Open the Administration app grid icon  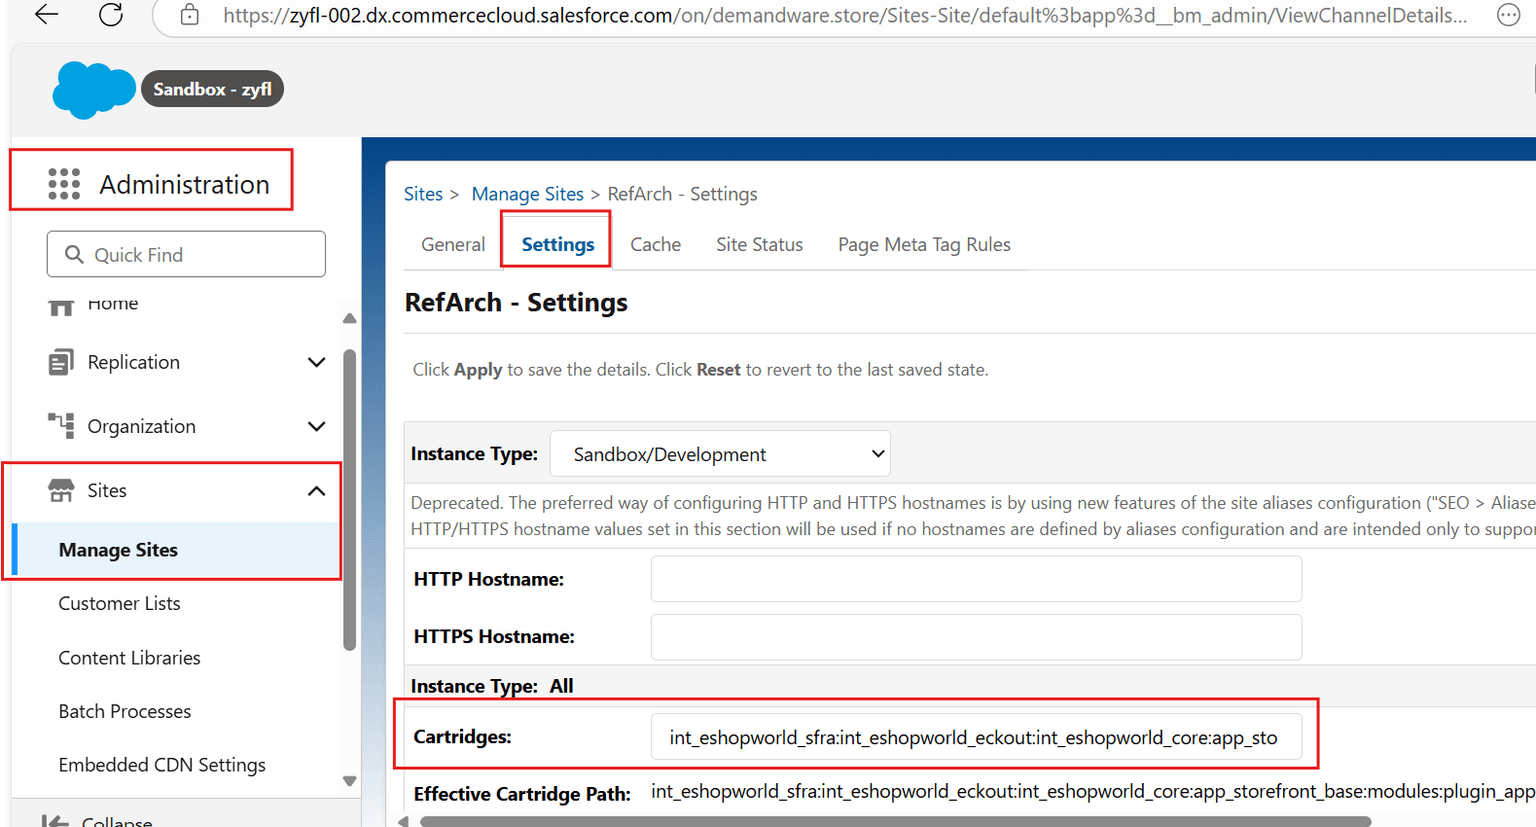[64, 184]
